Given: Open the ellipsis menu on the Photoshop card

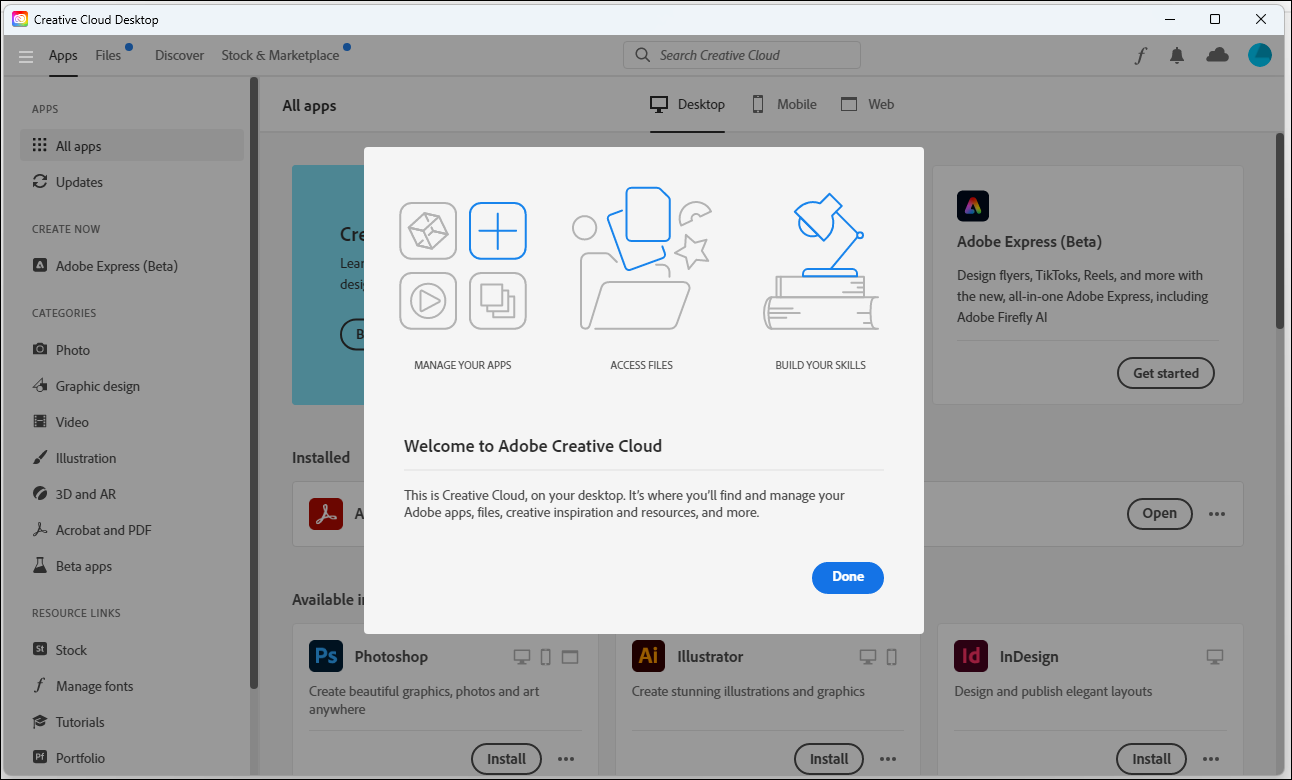Looking at the screenshot, I should (566, 759).
